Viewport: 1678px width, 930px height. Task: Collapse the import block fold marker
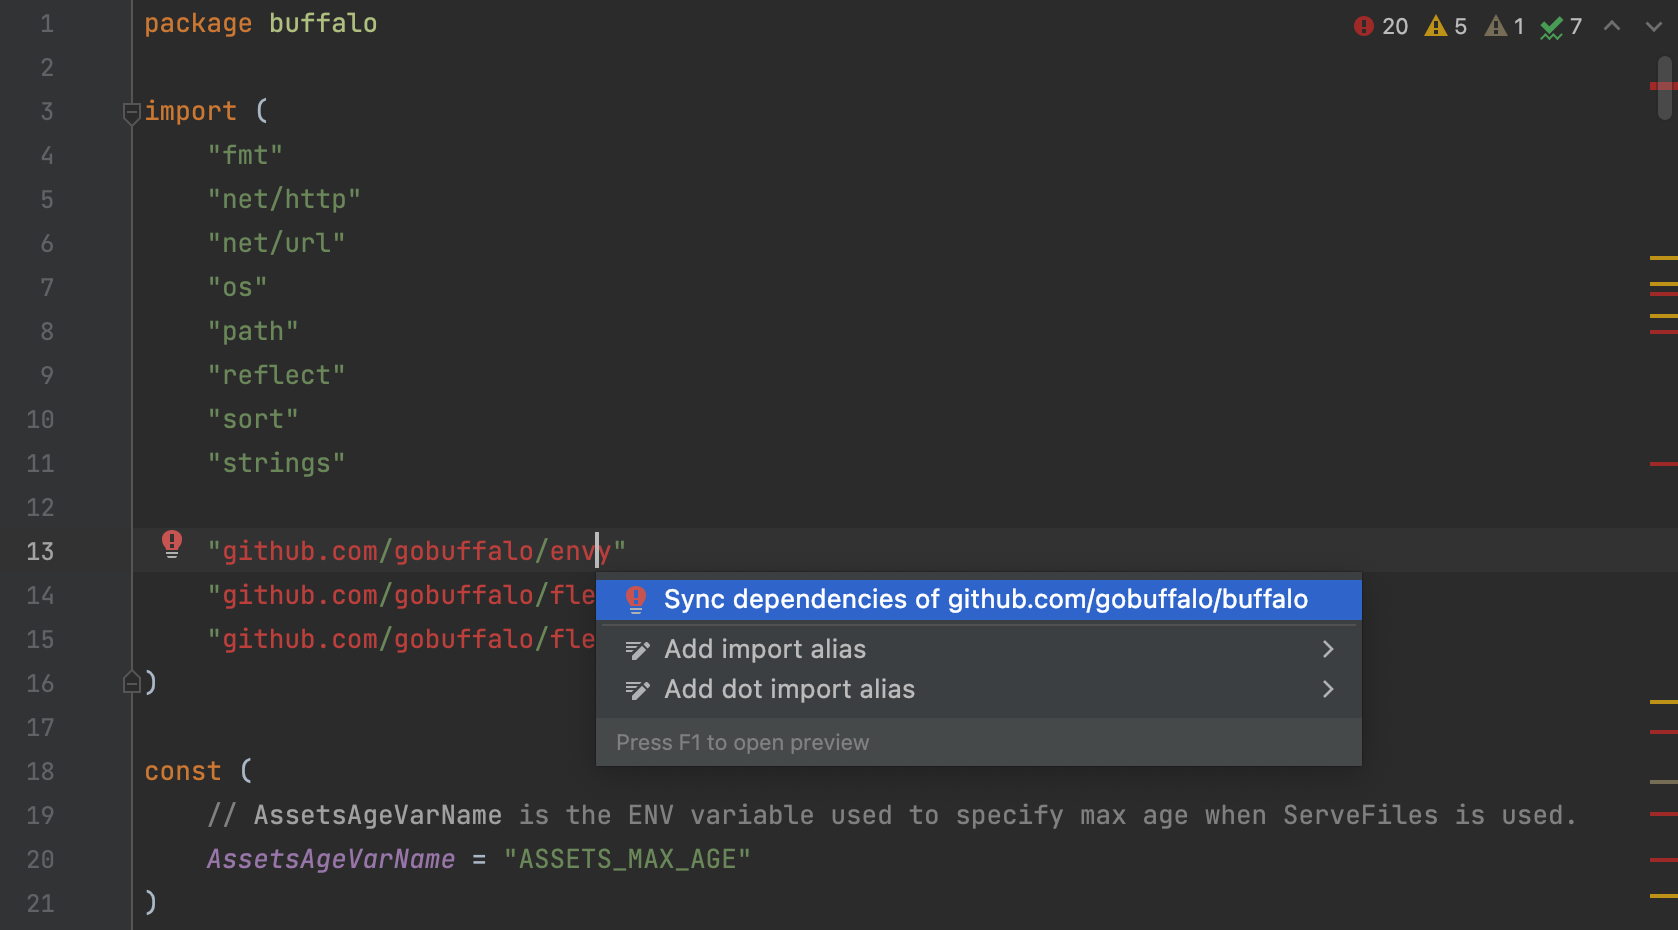coord(131,112)
